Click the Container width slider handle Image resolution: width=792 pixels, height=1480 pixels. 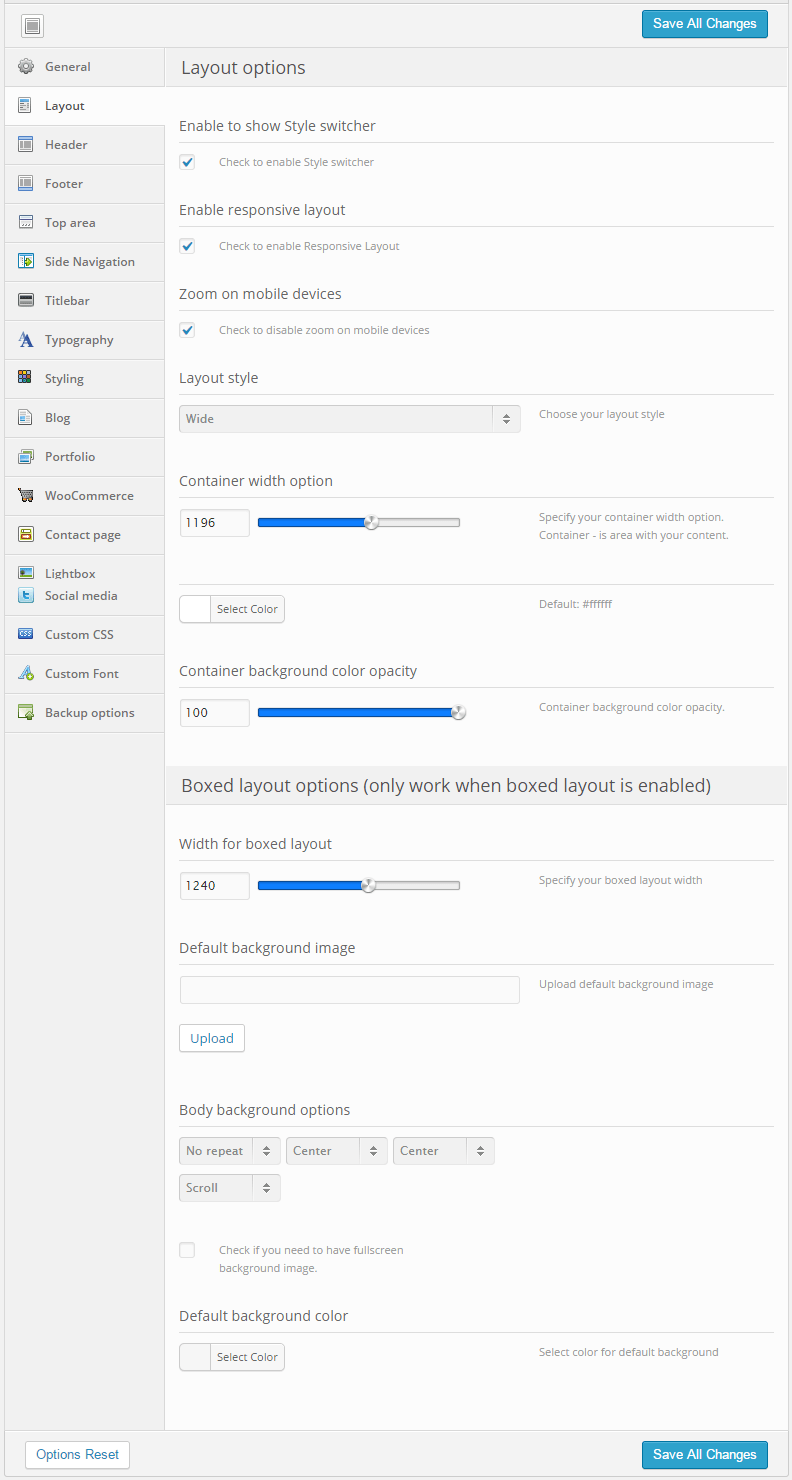372,522
